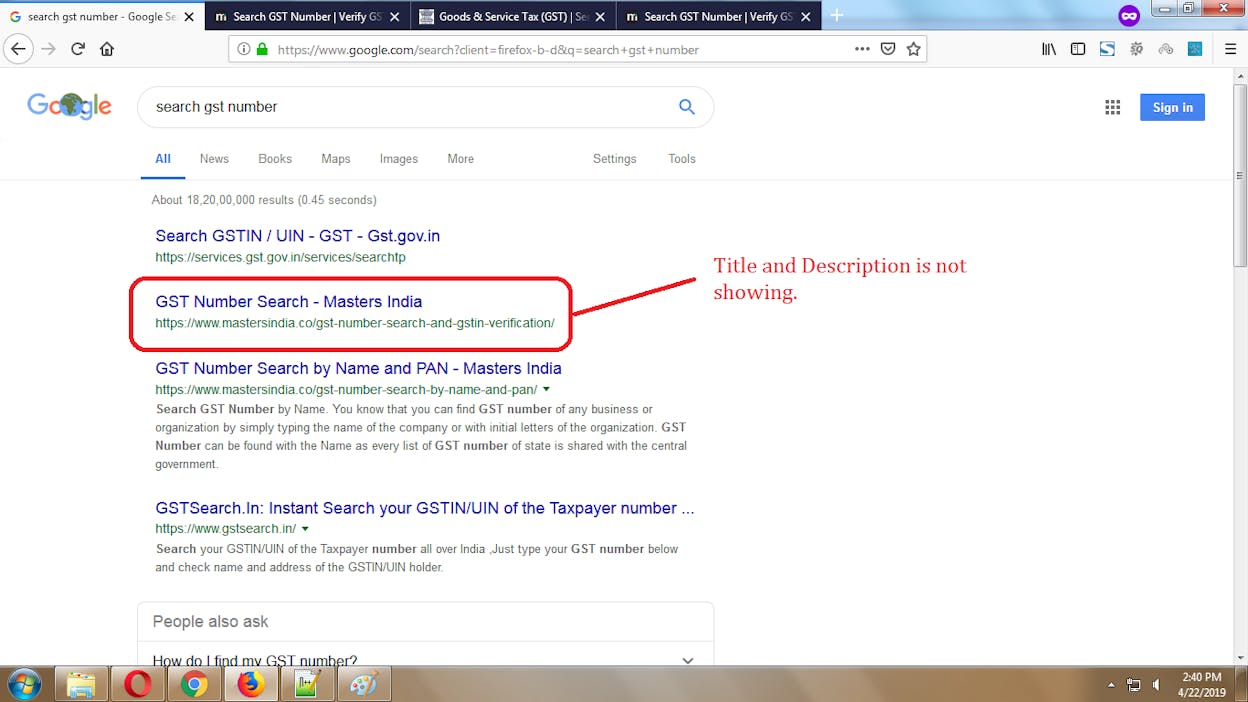
Task: Reload the current page
Action: (78, 49)
